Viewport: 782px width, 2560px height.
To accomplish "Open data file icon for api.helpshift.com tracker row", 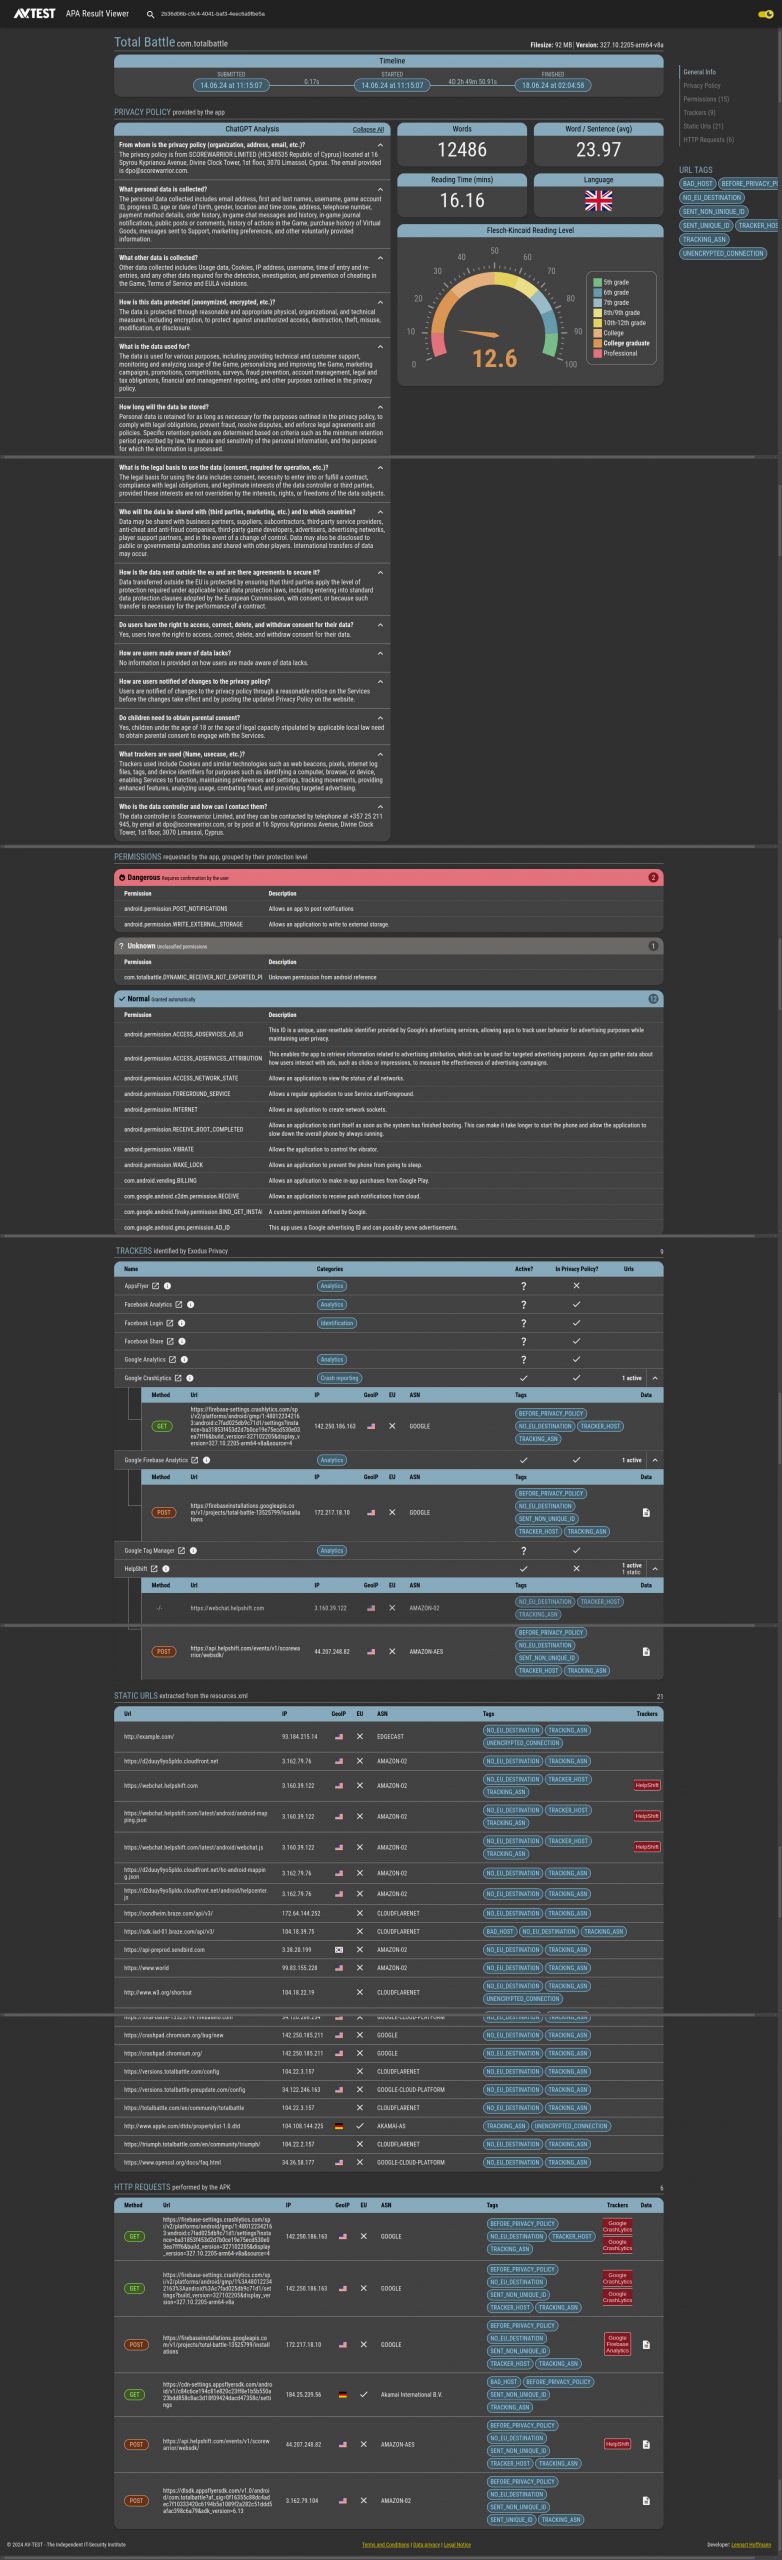I will pyautogui.click(x=646, y=1652).
